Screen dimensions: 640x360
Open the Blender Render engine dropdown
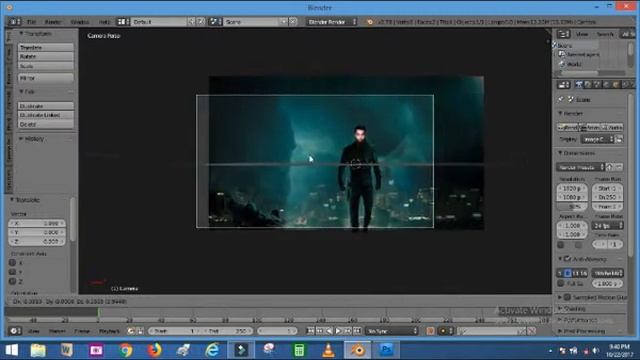[332, 22]
